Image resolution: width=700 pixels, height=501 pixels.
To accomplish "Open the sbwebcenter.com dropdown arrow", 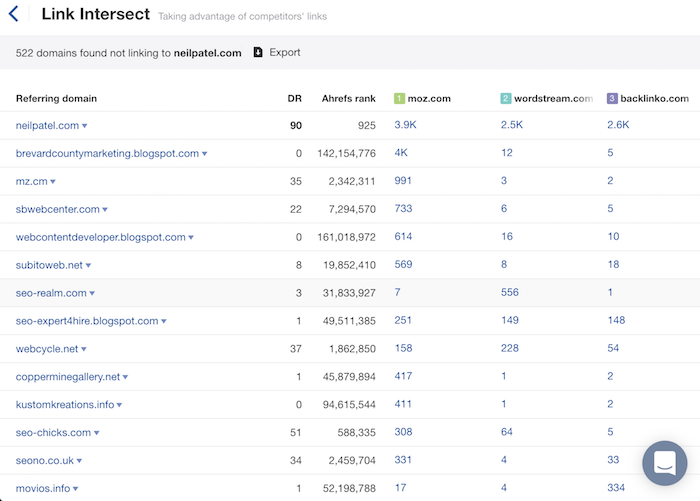I will pyautogui.click(x=105, y=209).
